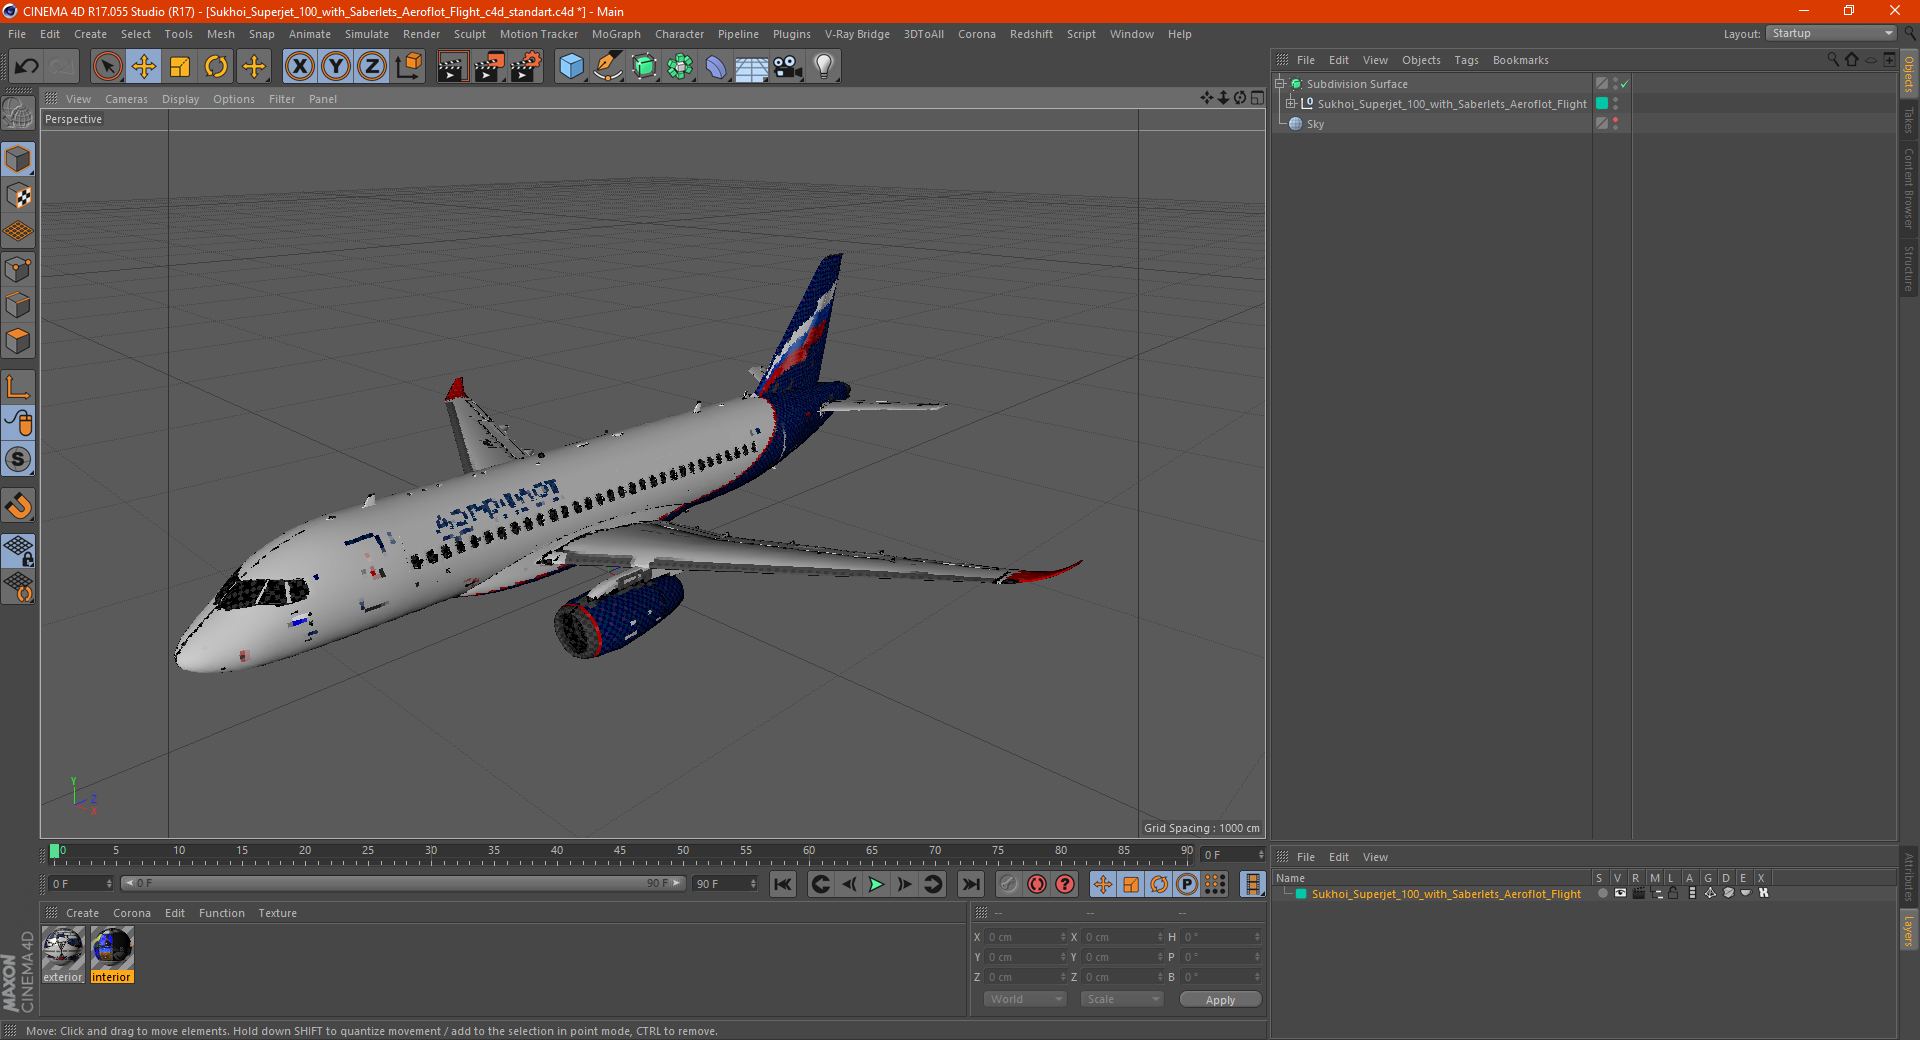Open the Mesh menu

221,34
